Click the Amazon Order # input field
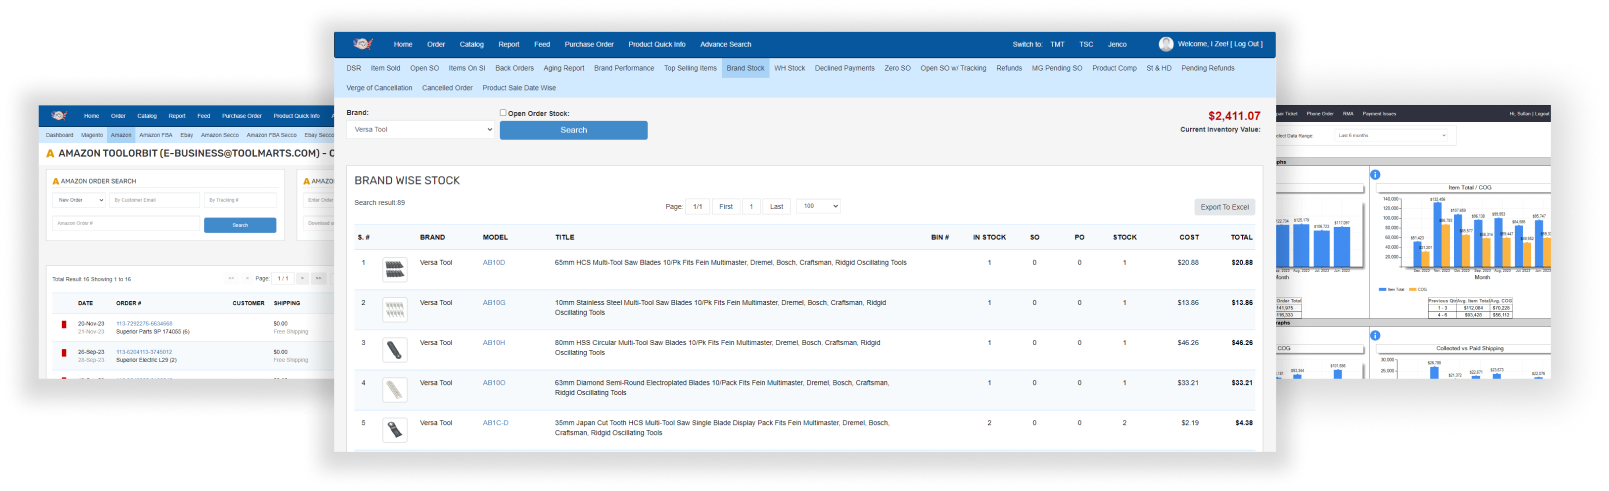Screen dimensions: 1609x491 [x=127, y=223]
